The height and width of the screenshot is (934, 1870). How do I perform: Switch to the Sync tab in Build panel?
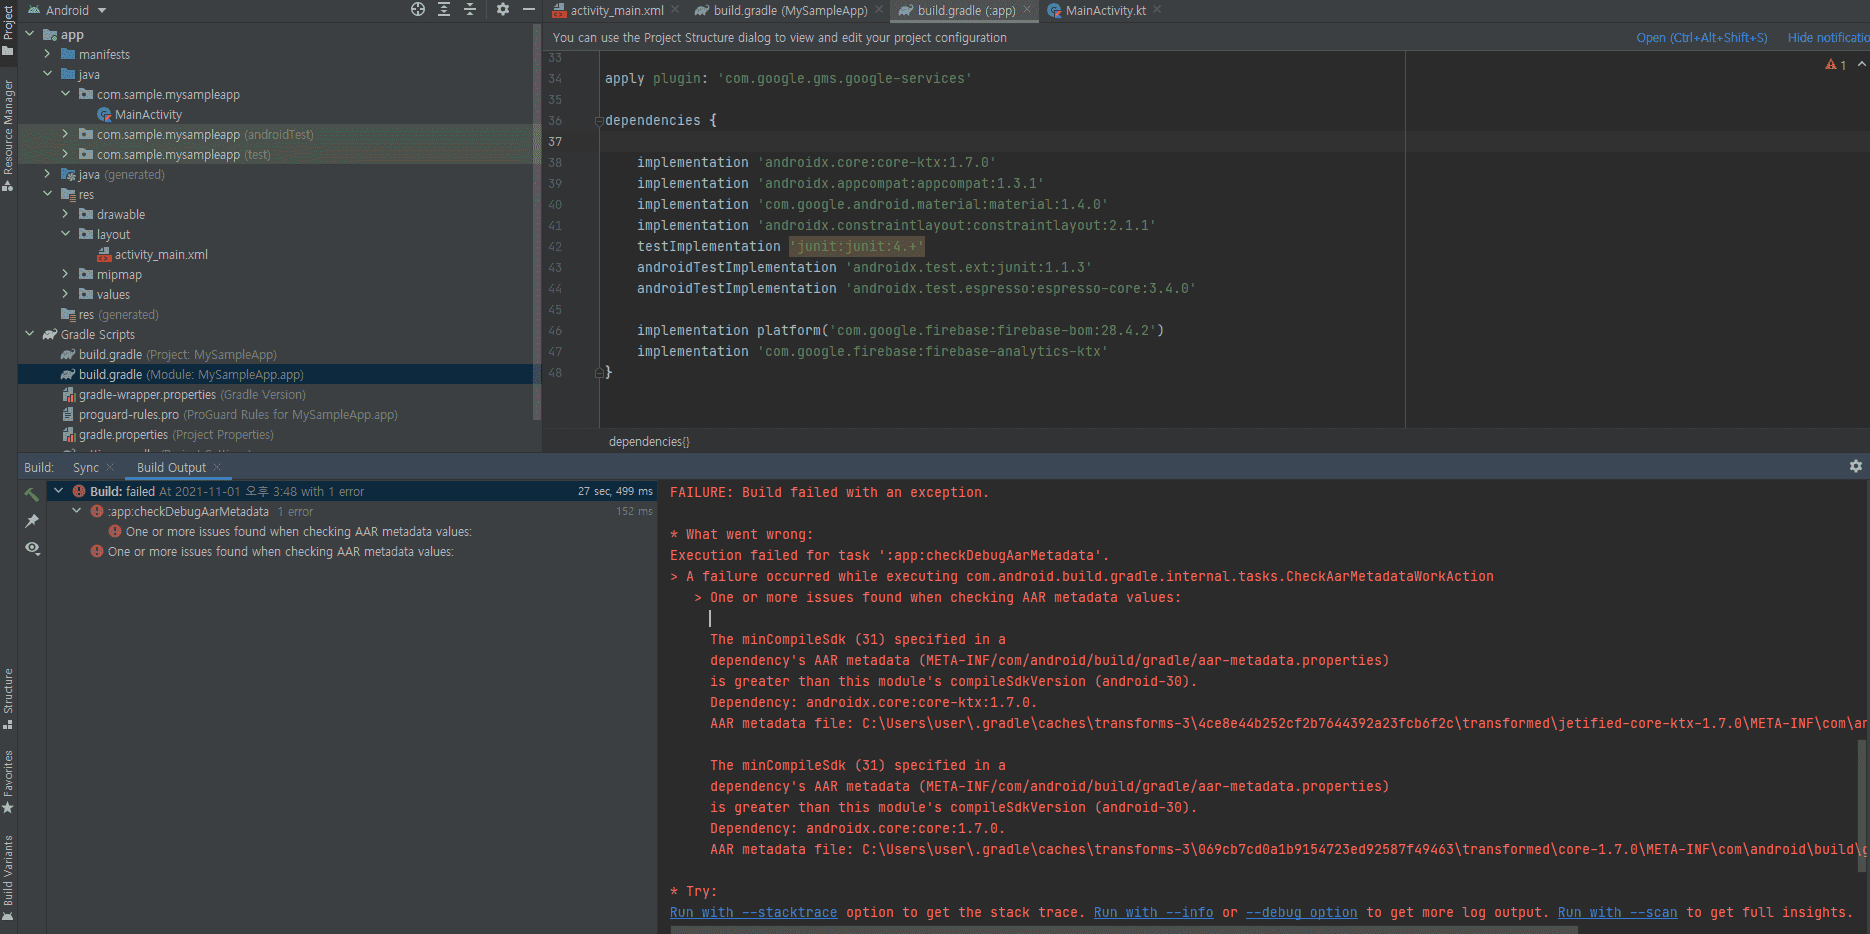86,467
